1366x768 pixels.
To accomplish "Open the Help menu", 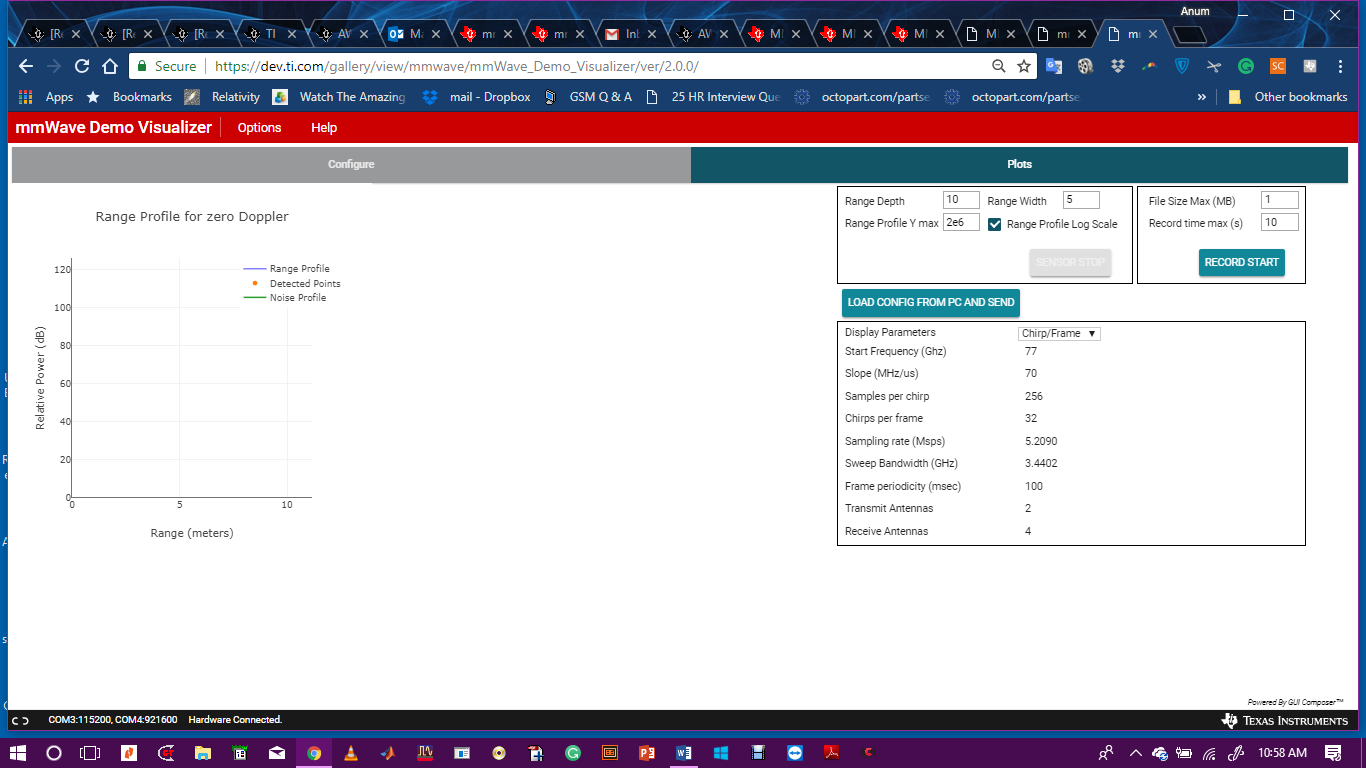I will point(324,127).
